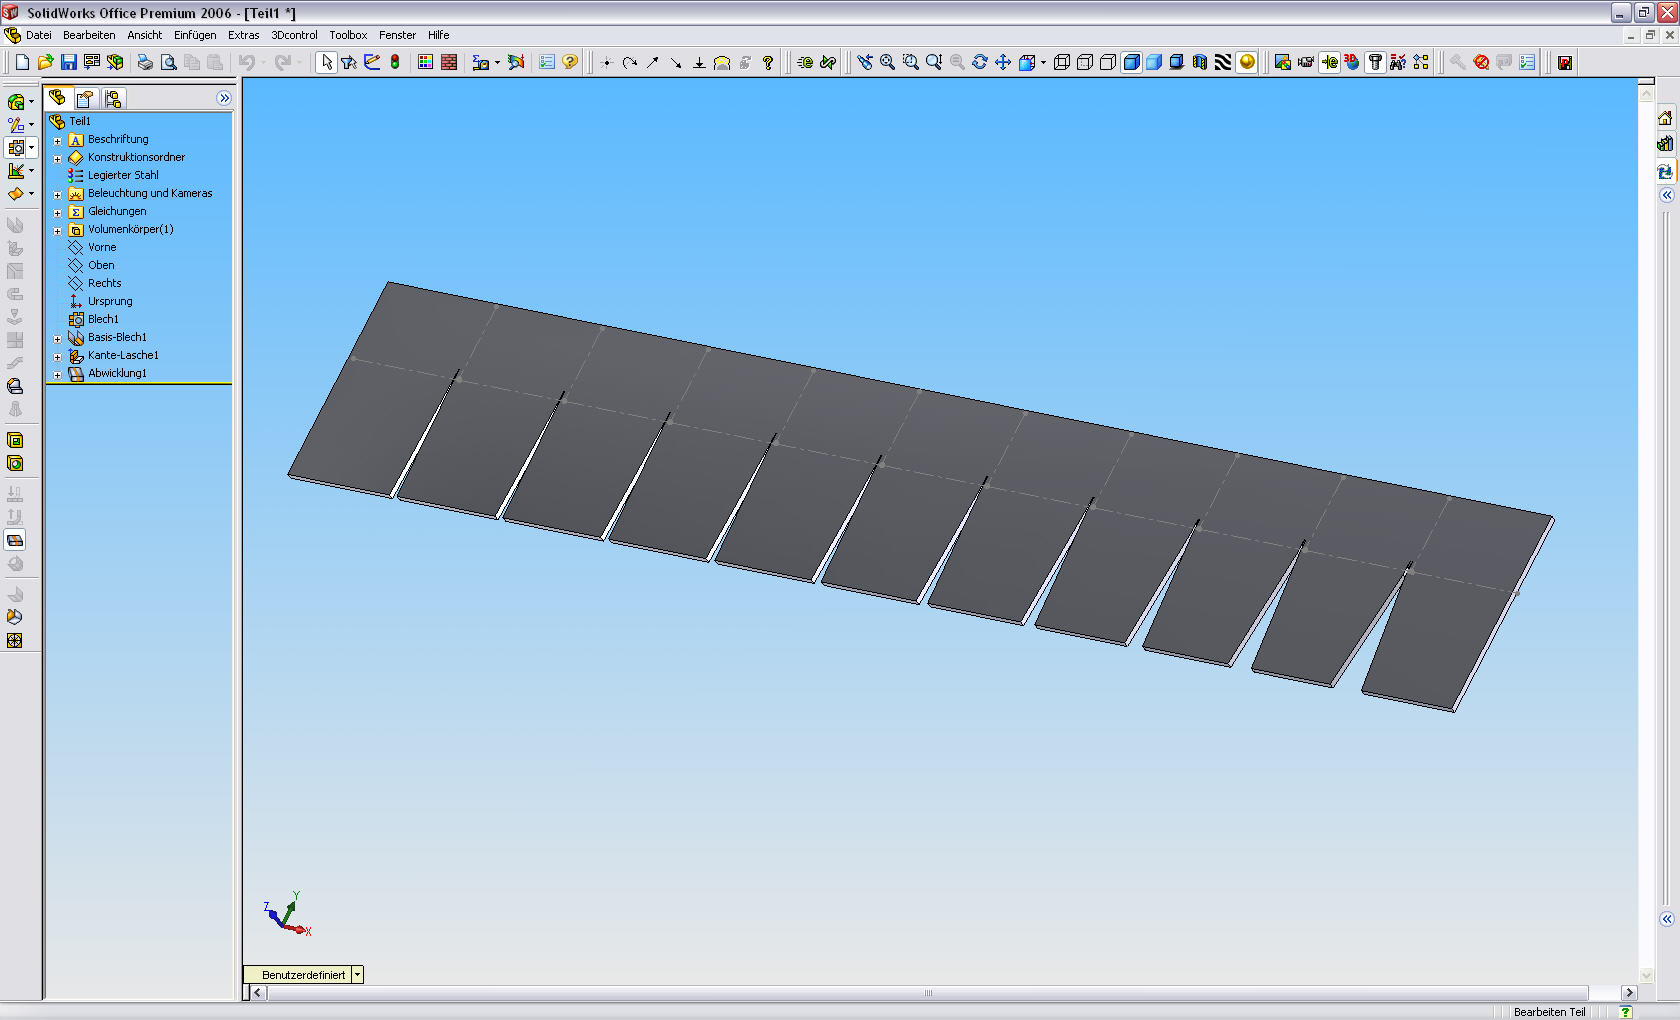Activate the Select cursor tool
Viewport: 1680px width, 1020px height.
click(326, 62)
